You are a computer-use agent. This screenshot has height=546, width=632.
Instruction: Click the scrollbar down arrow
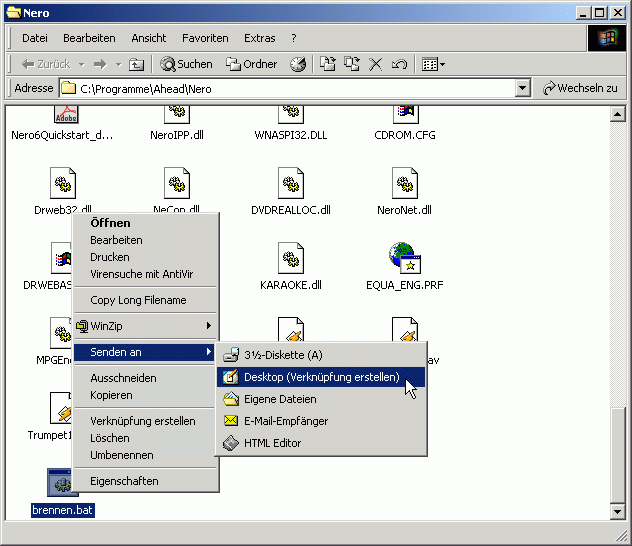pyautogui.click(x=617, y=512)
